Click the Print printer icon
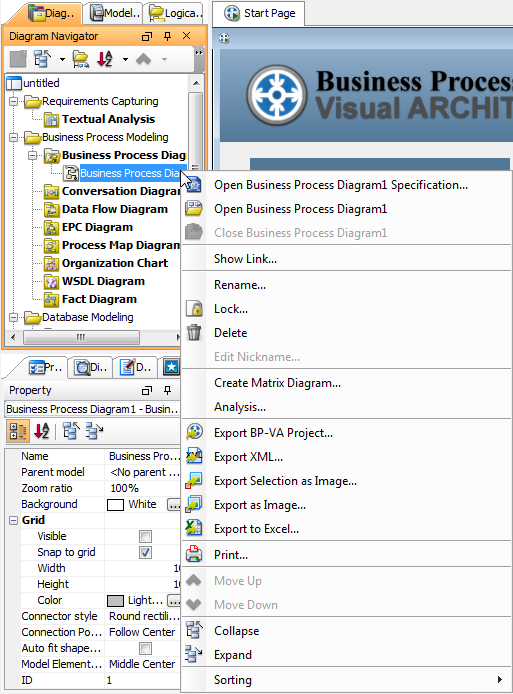This screenshot has width=513, height=694. tap(194, 554)
